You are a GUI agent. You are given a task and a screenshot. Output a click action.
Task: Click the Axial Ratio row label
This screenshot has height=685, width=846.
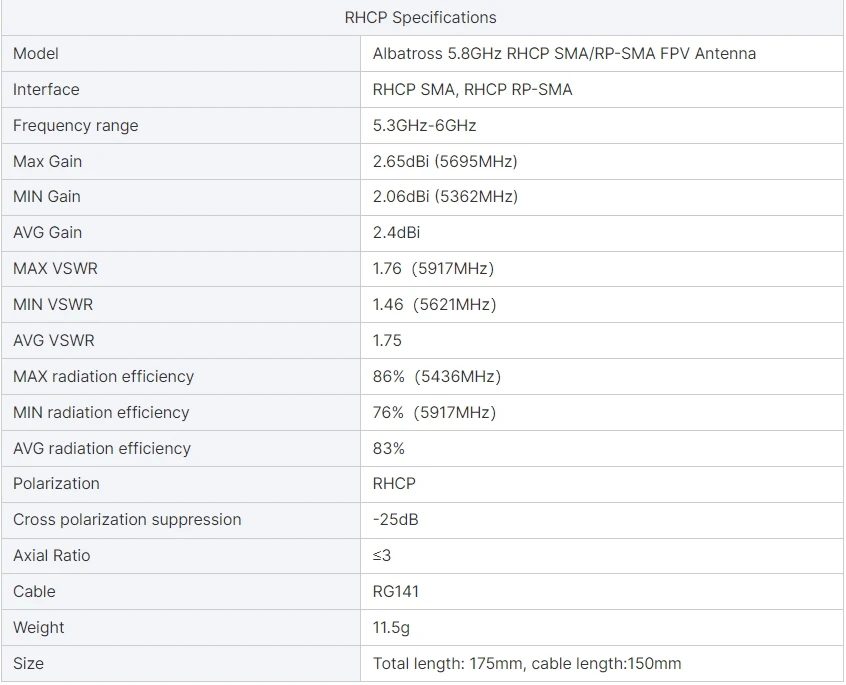click(x=51, y=555)
